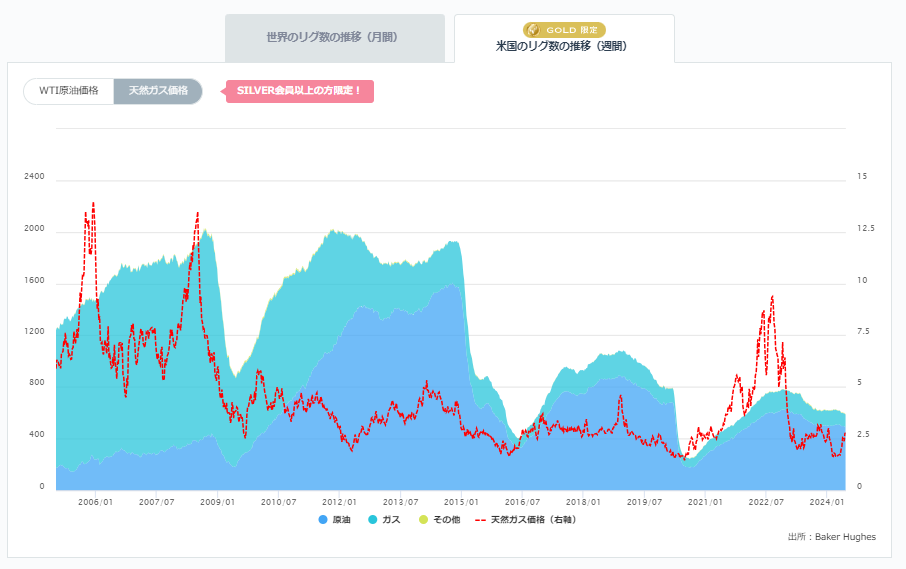Switch to 世界のリグ数の推移（月間） tab
The image size is (906, 569).
coord(335,38)
